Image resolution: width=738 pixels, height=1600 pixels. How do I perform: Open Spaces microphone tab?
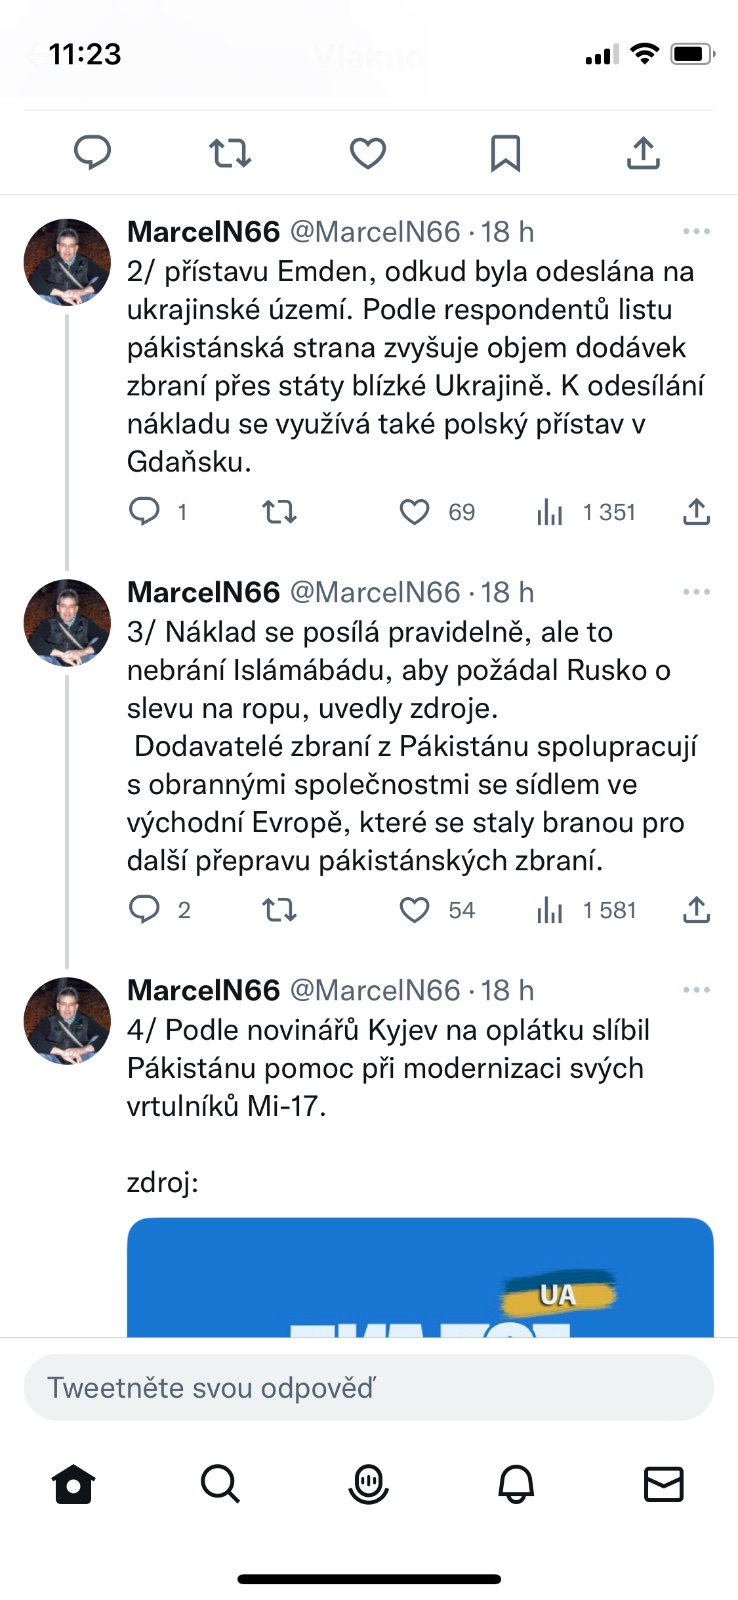pyautogui.click(x=368, y=1485)
